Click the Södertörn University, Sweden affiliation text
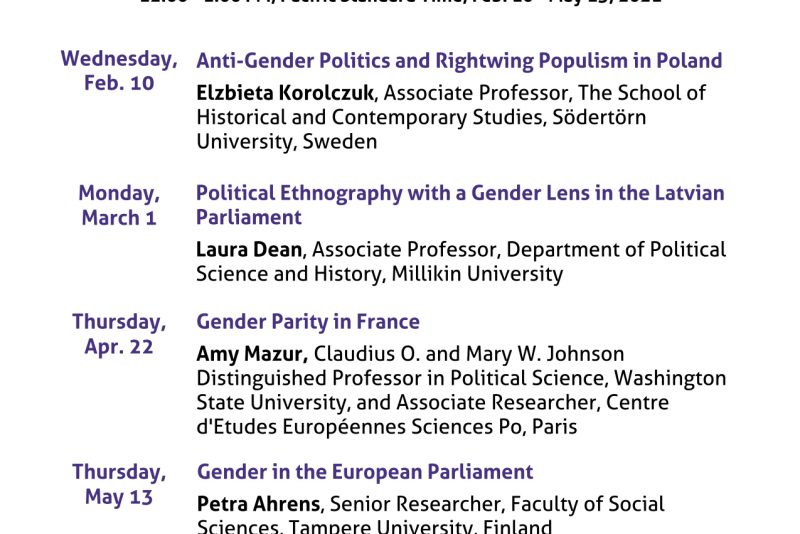 (x=421, y=130)
